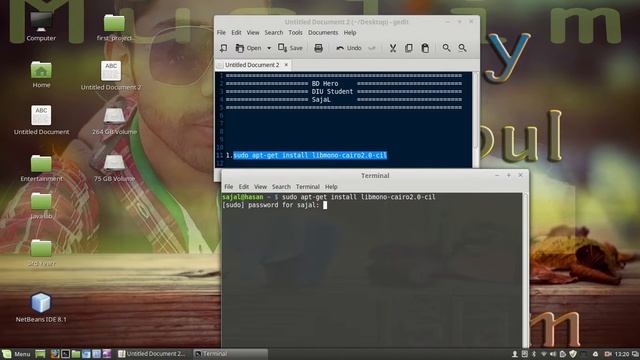The height and width of the screenshot is (360, 640).
Task: Launch Terminal from the panel launcher
Action: pyautogui.click(x=65, y=354)
